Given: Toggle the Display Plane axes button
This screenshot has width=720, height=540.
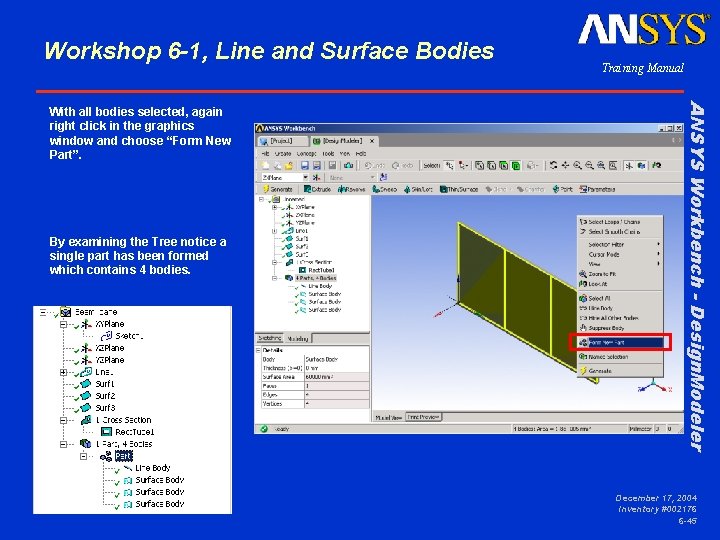Looking at the screenshot, I should pos(629,165).
